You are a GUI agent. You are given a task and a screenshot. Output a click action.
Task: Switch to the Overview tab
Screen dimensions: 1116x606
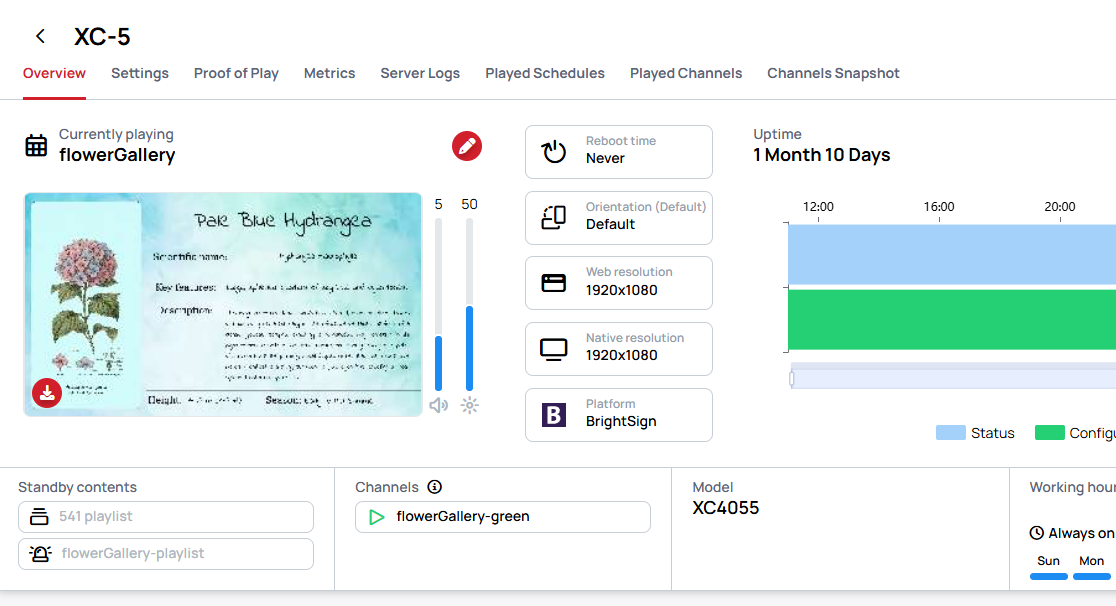pos(54,73)
